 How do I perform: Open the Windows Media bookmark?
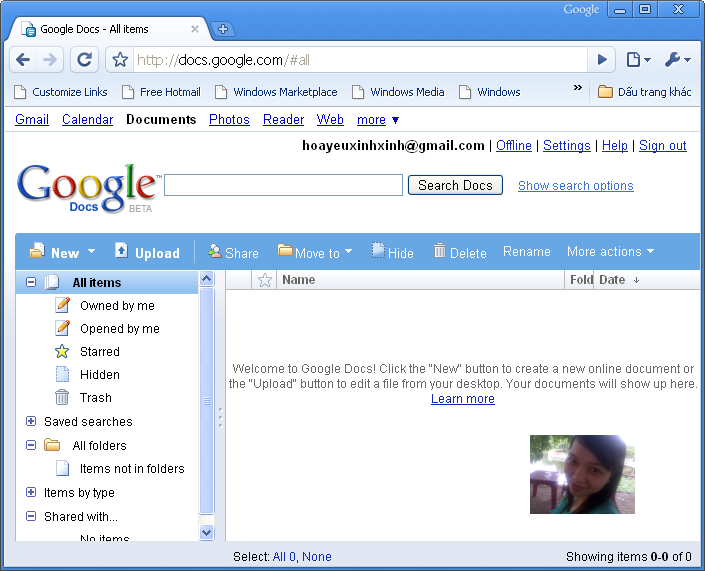tap(398, 92)
